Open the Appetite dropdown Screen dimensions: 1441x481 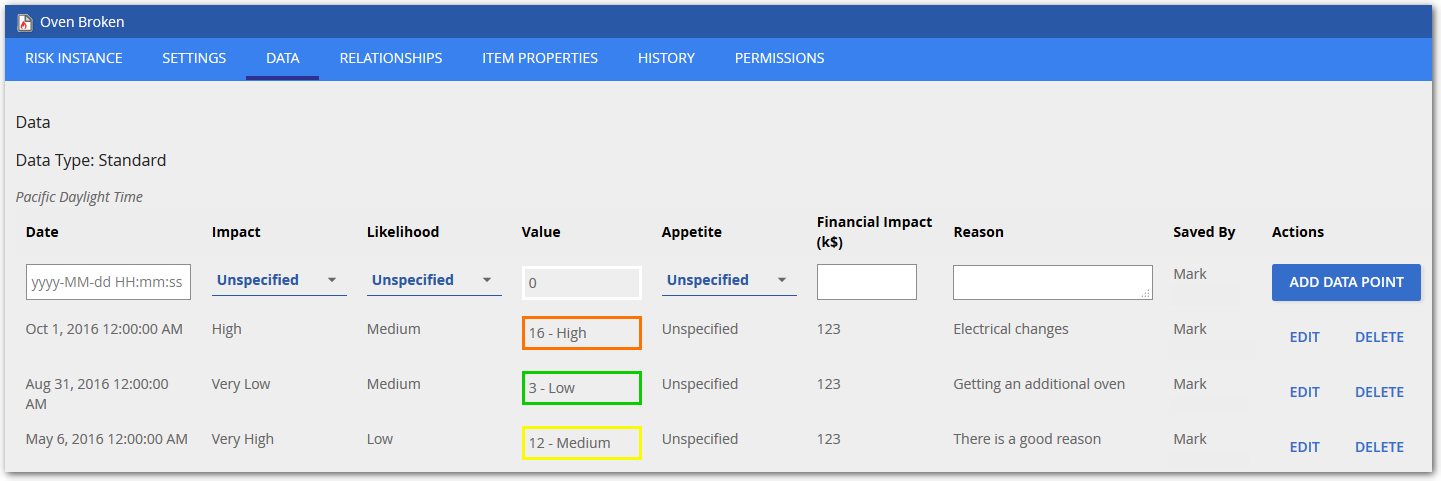point(729,281)
